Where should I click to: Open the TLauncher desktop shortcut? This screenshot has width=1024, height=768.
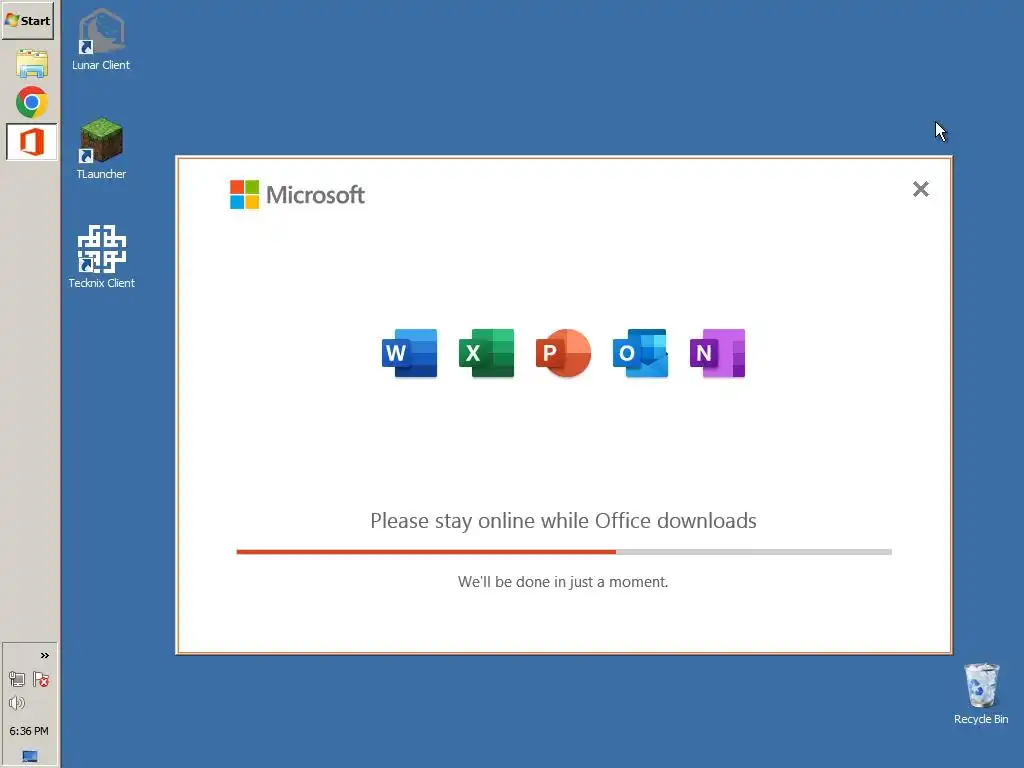point(101,149)
